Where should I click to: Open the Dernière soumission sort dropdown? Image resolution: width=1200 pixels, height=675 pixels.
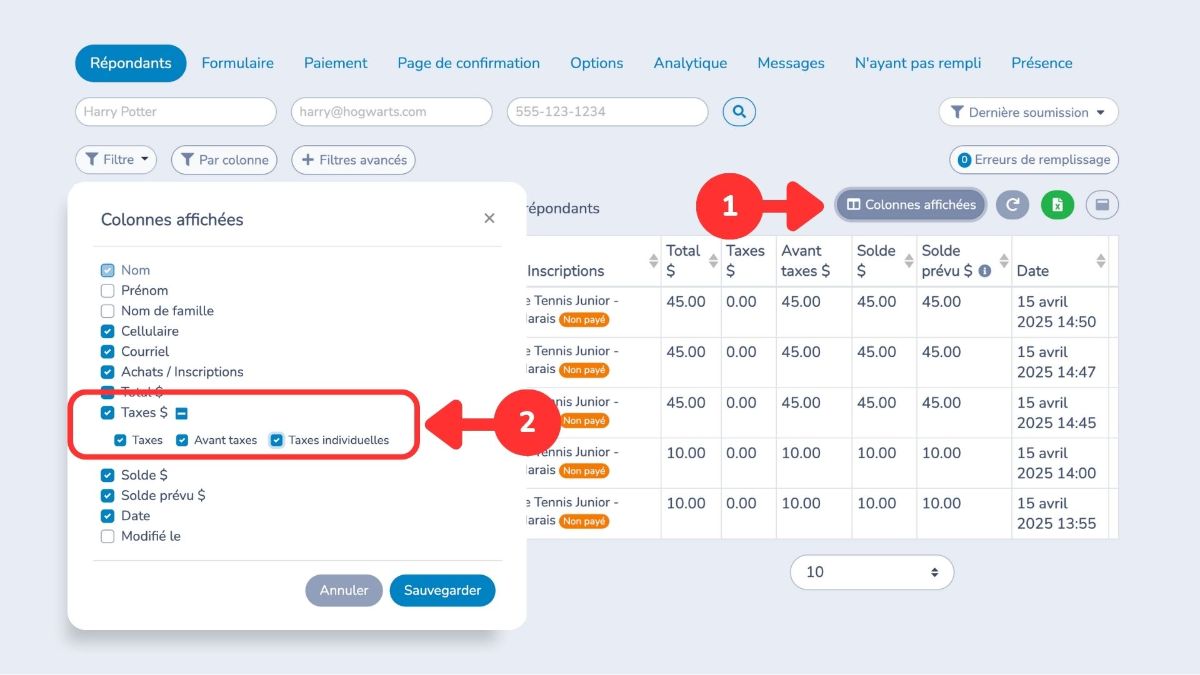(1028, 112)
